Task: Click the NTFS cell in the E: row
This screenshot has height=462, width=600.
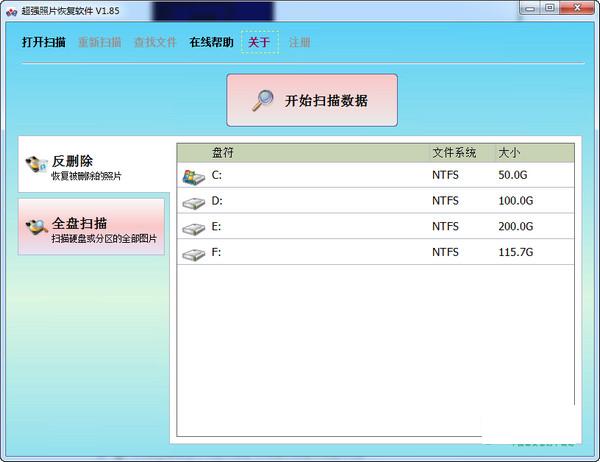Action: pos(445,227)
